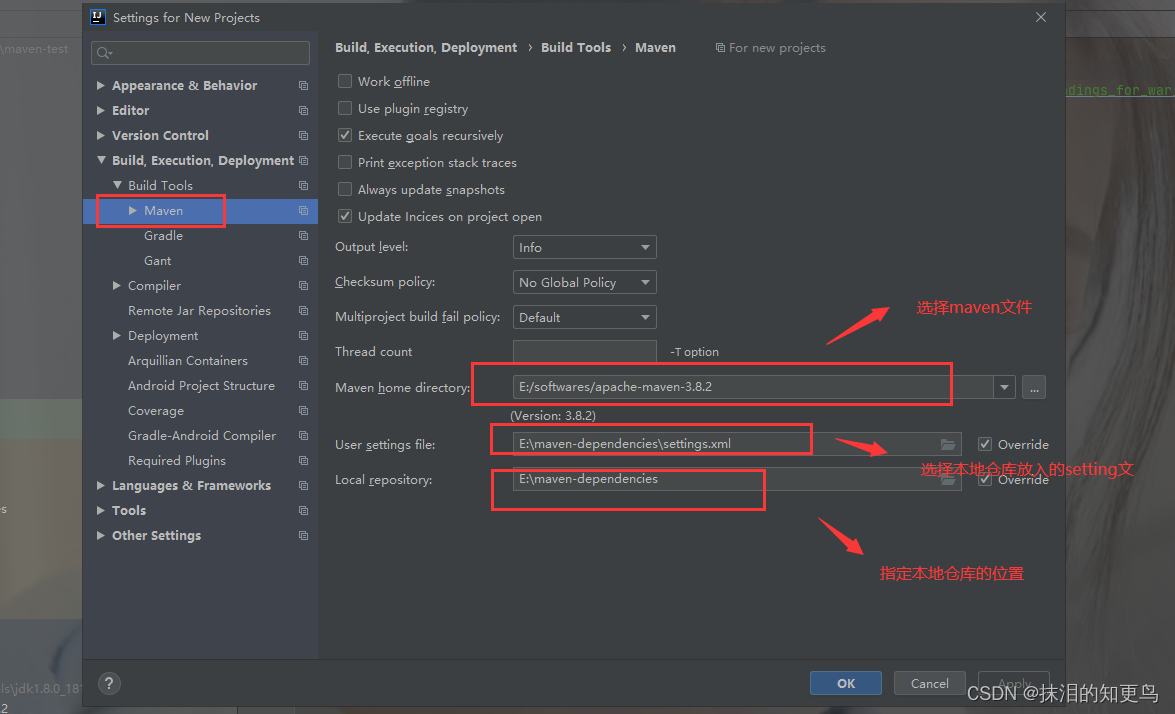Screen dimensions: 1175x714
Task: Open the Checksum policy dropdown
Action: click(x=585, y=282)
